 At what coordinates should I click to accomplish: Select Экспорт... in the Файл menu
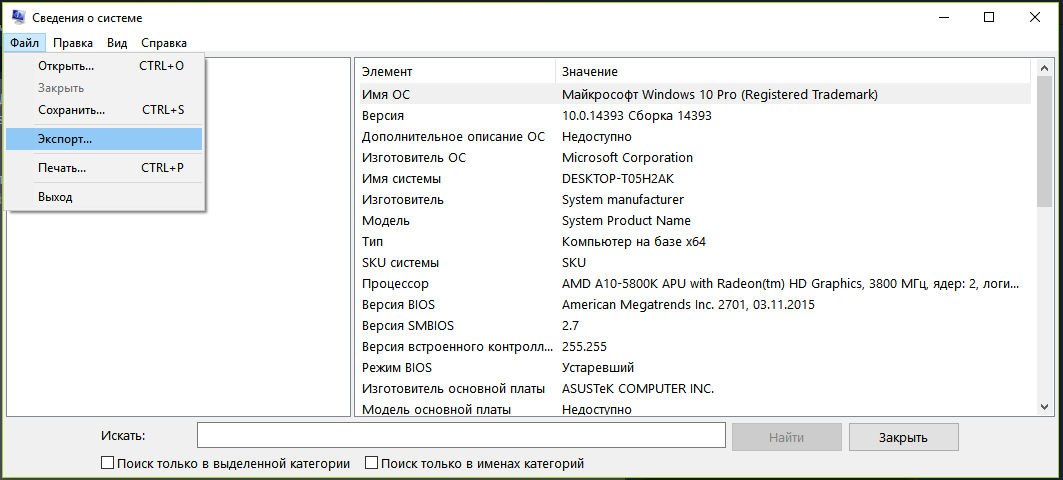104,139
